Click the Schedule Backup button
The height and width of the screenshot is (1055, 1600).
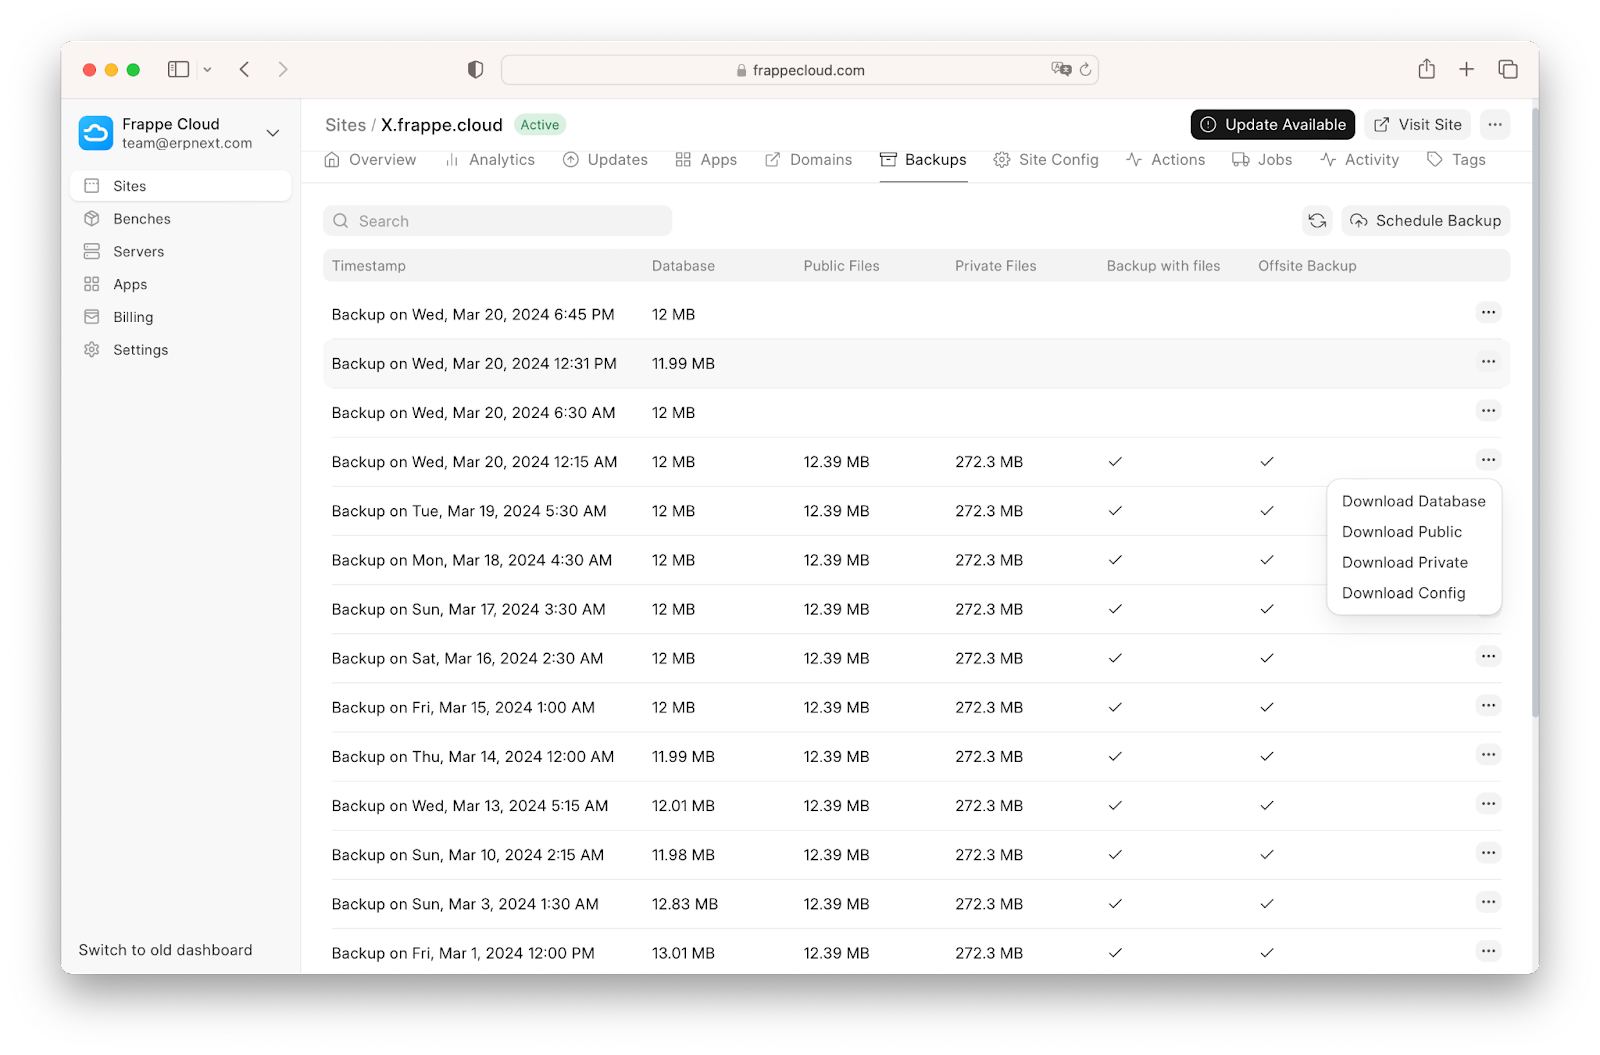(1426, 221)
